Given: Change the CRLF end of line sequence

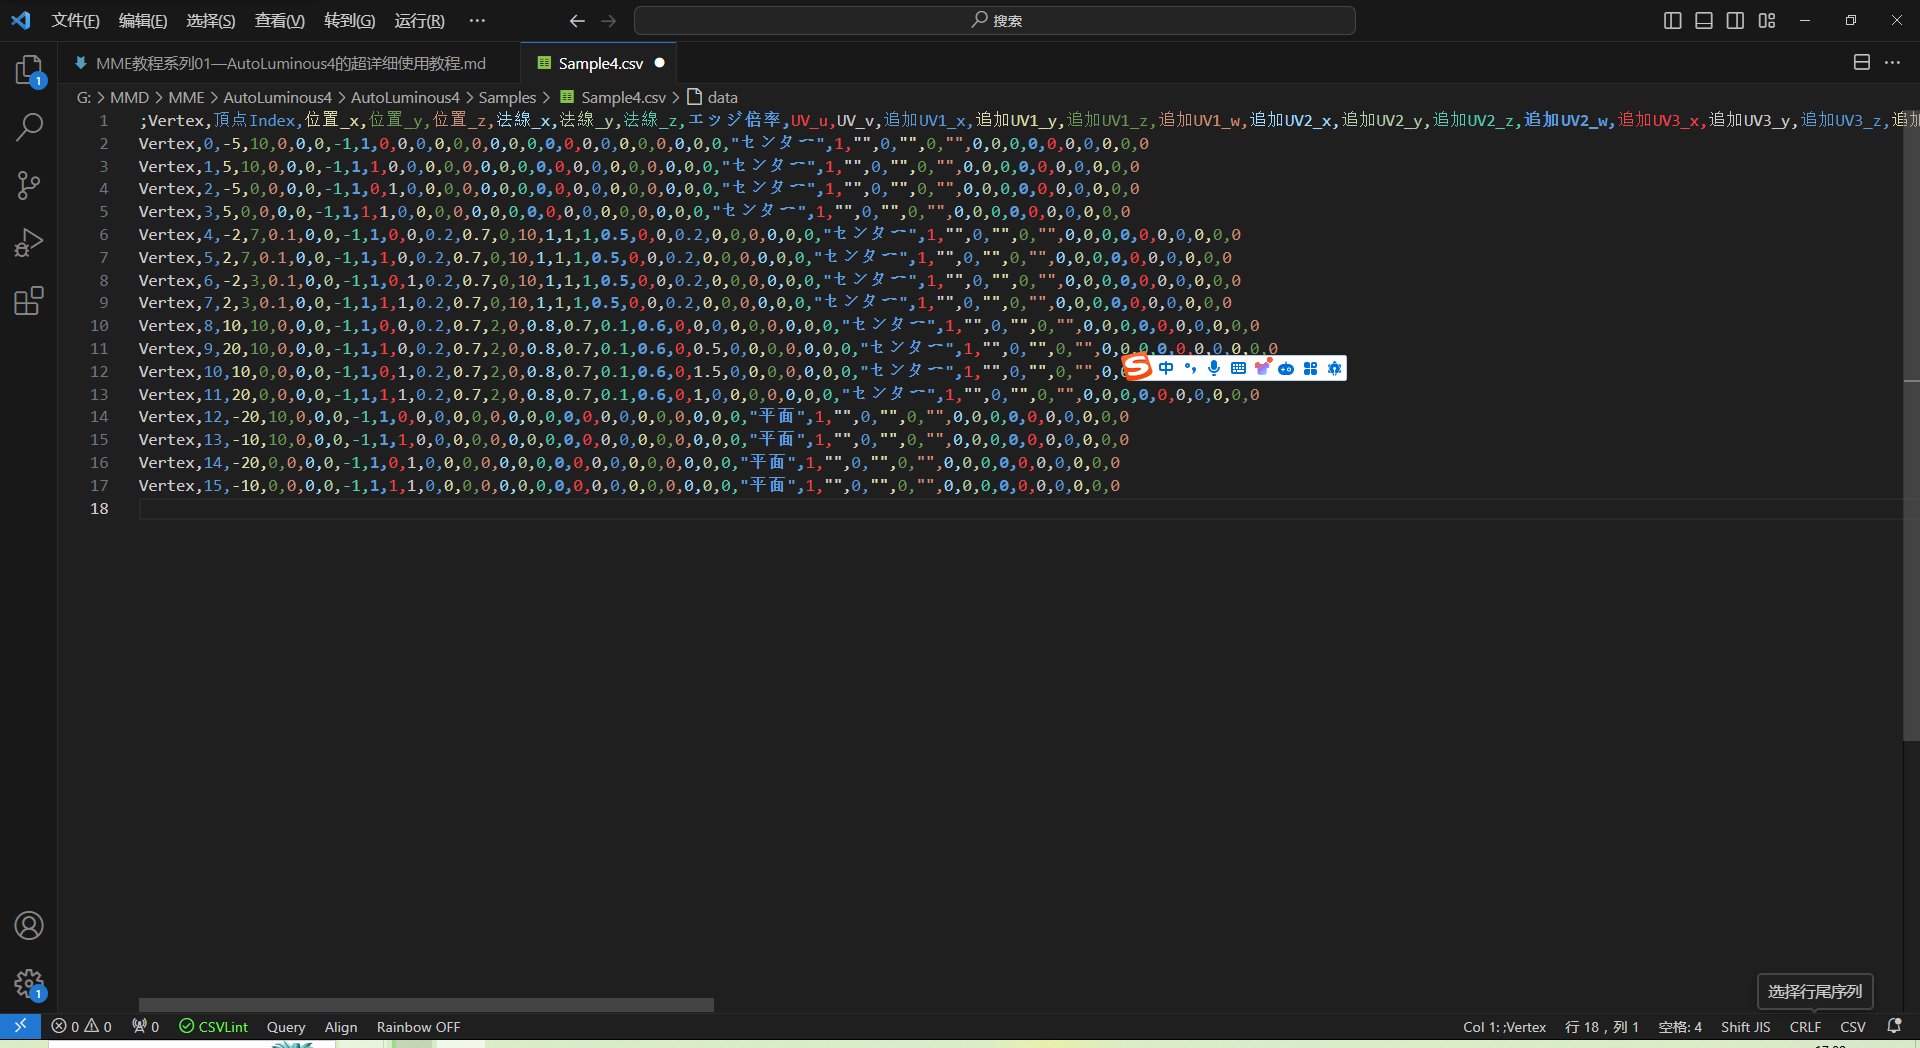Looking at the screenshot, I should pos(1805,1026).
